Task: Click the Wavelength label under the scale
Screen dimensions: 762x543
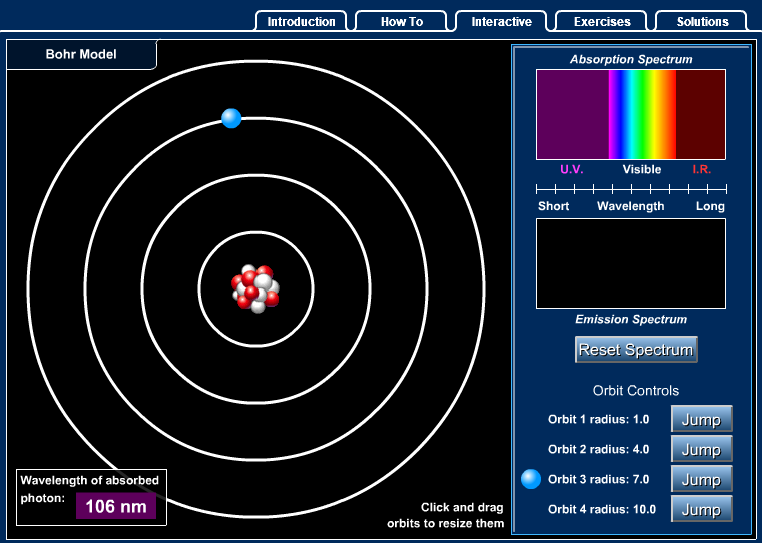Action: pyautogui.click(x=630, y=206)
